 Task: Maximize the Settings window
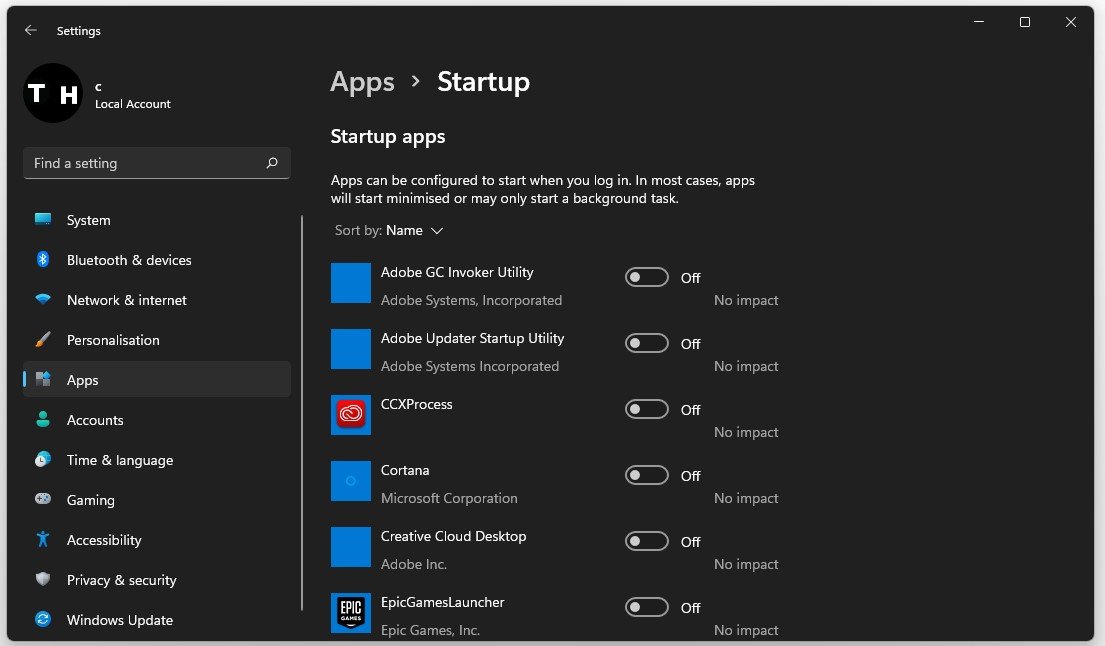click(1025, 22)
